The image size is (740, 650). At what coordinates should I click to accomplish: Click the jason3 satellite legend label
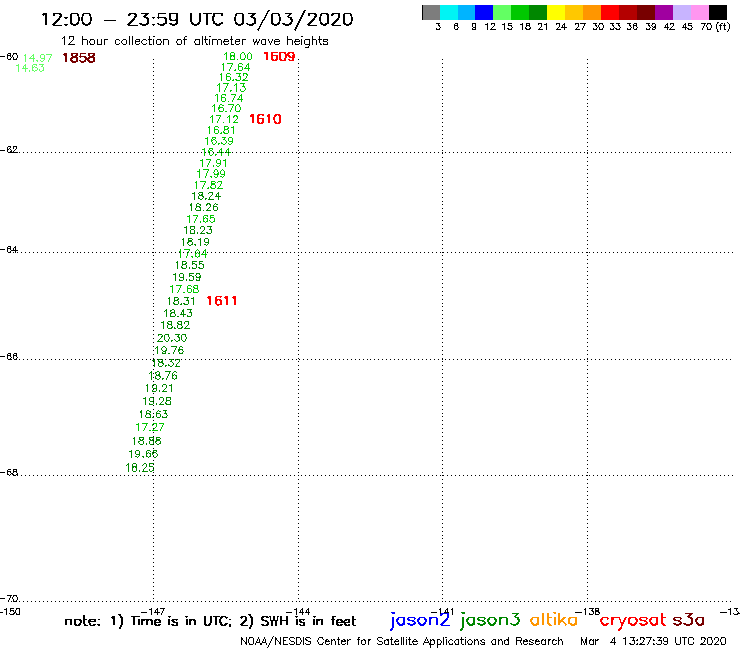pyautogui.click(x=490, y=620)
